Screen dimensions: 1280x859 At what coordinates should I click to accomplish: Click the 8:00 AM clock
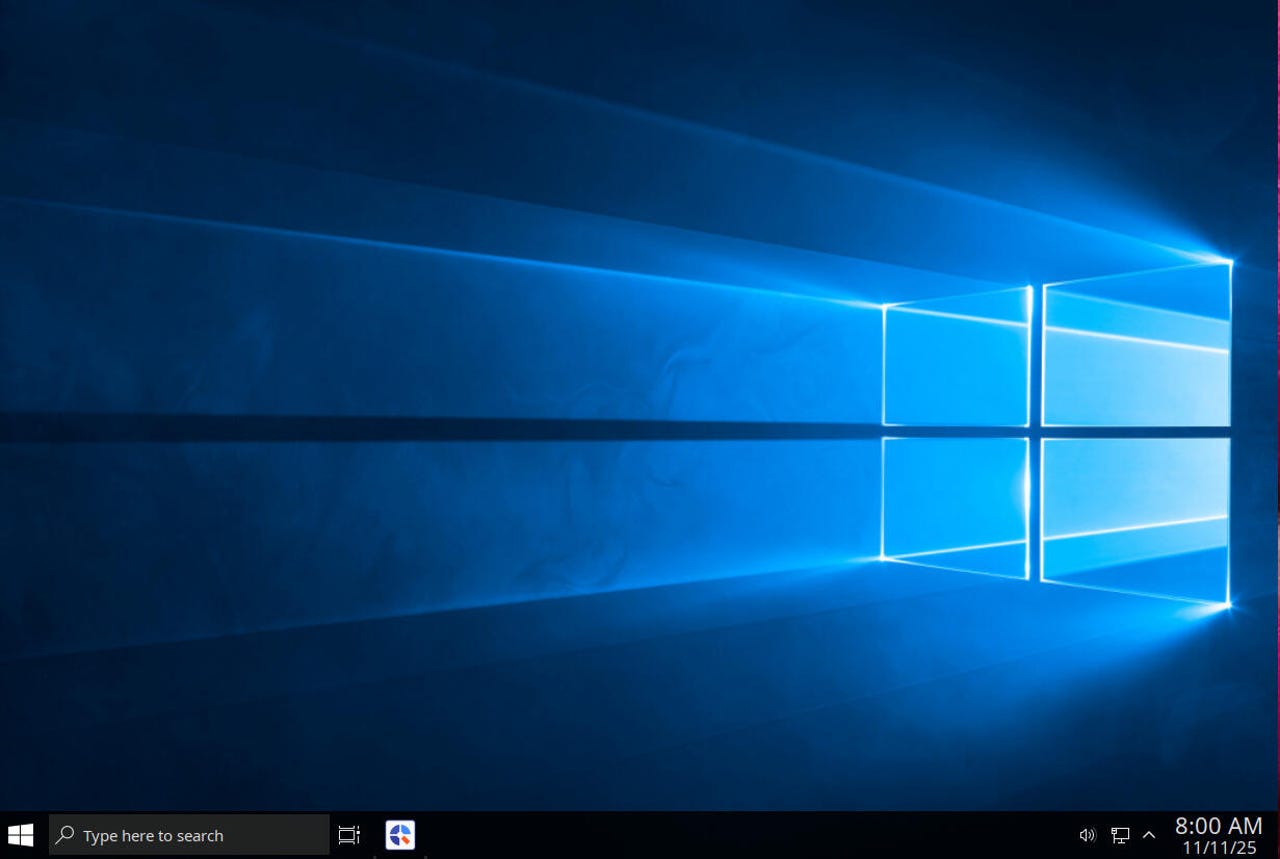[1218, 825]
